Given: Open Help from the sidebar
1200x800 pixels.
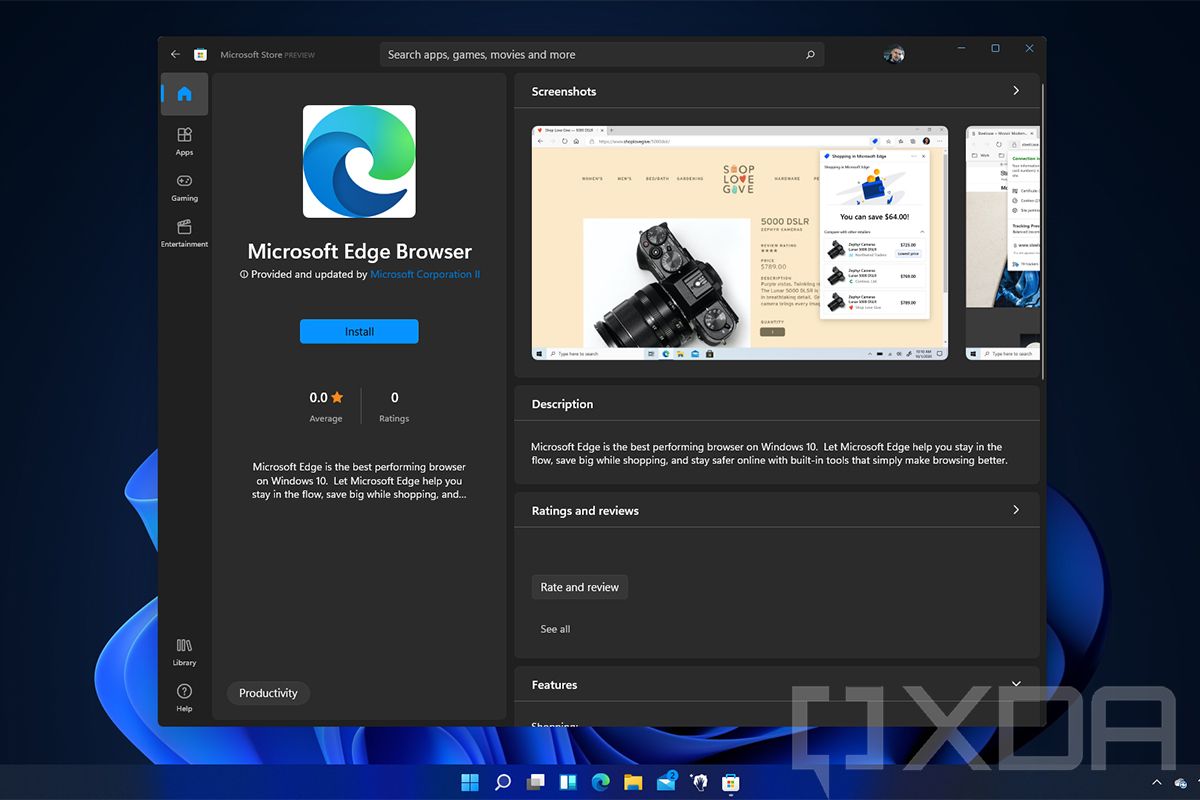Looking at the screenshot, I should click(184, 697).
